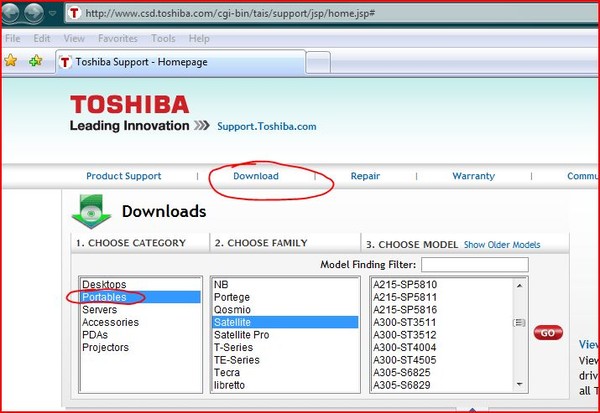Select the Toshiba Support - Homepage tab
The image size is (600, 413).
[181, 62]
